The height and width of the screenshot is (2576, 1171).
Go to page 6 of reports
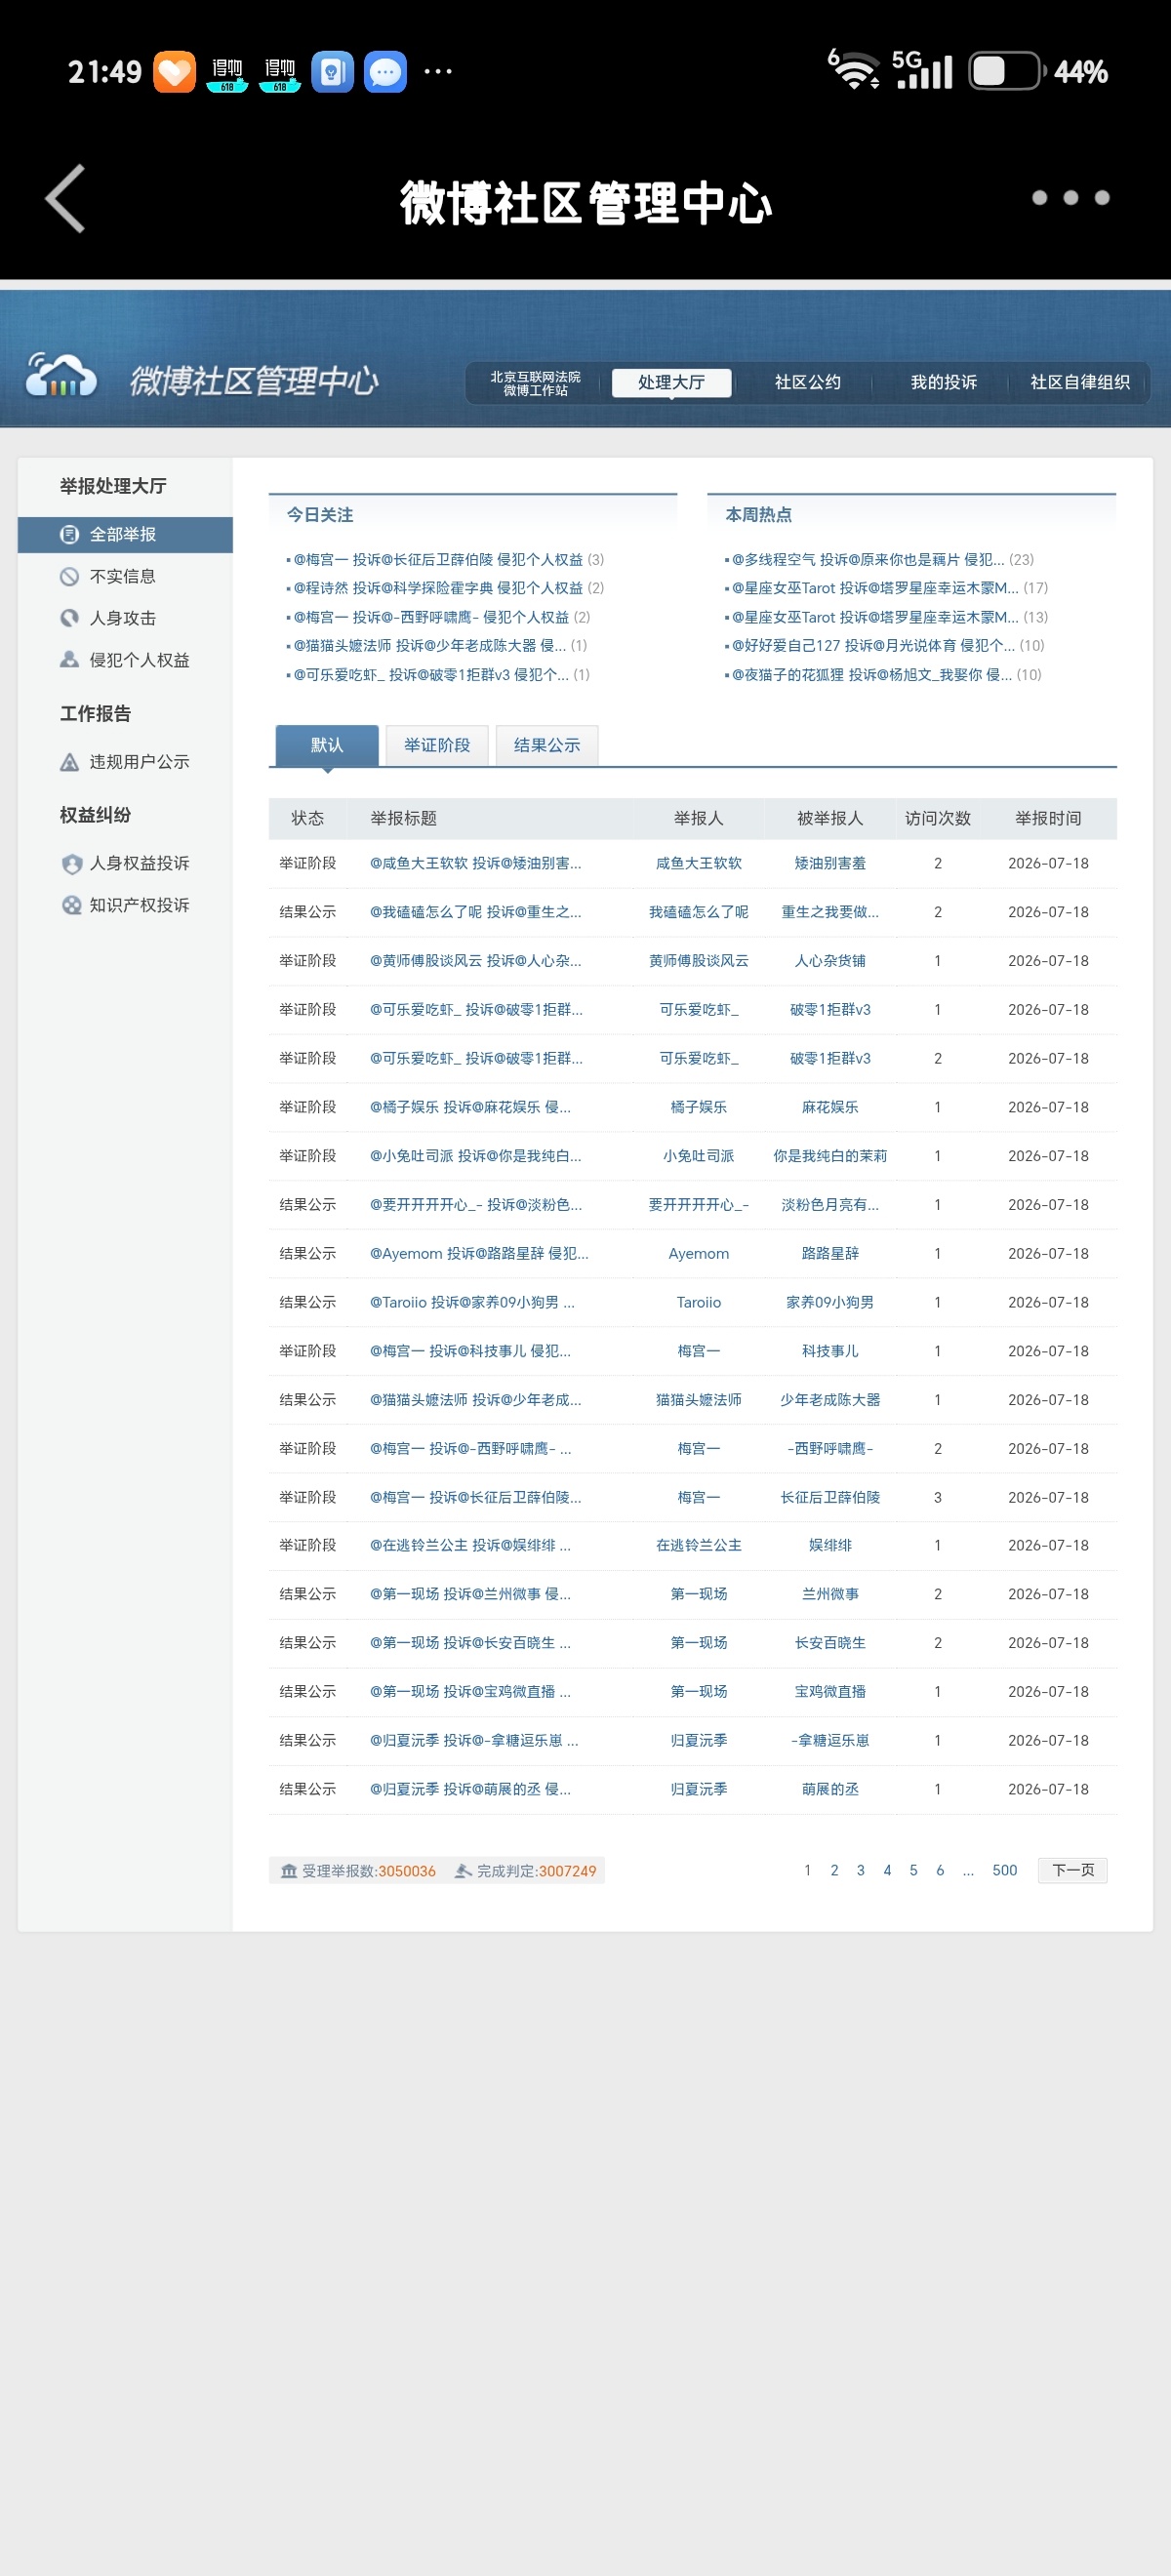[x=940, y=1871]
